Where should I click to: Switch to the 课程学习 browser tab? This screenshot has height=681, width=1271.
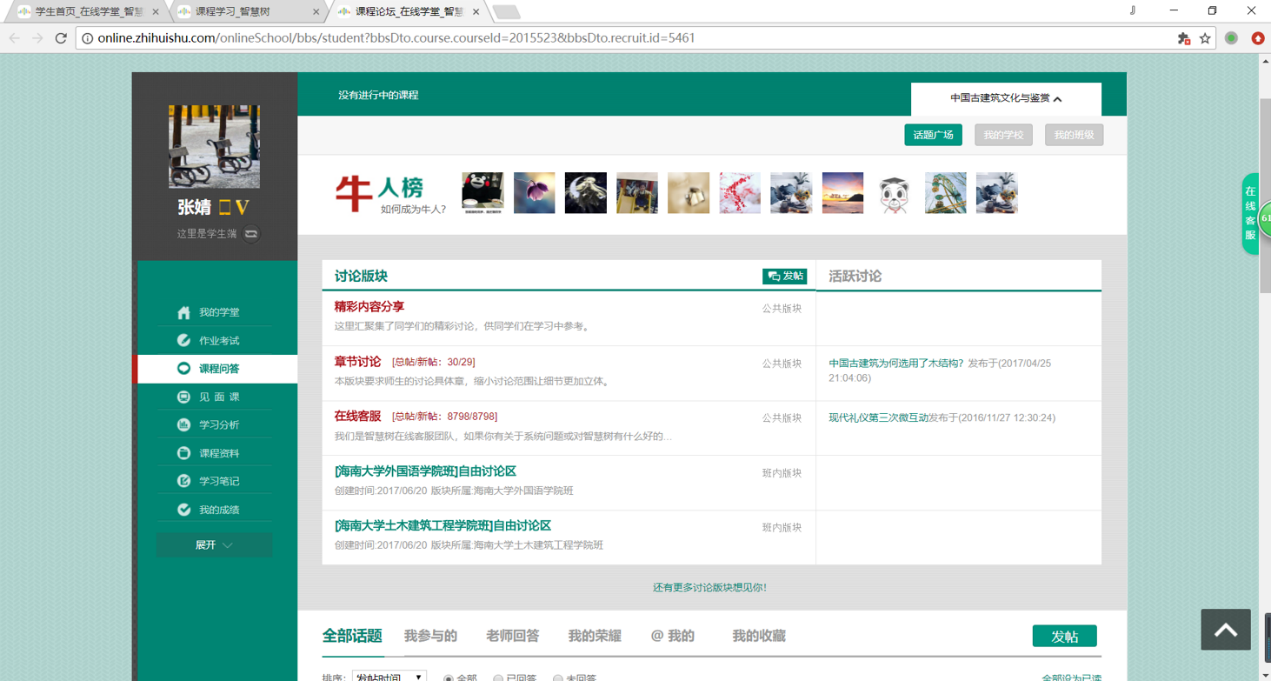[x=246, y=11]
